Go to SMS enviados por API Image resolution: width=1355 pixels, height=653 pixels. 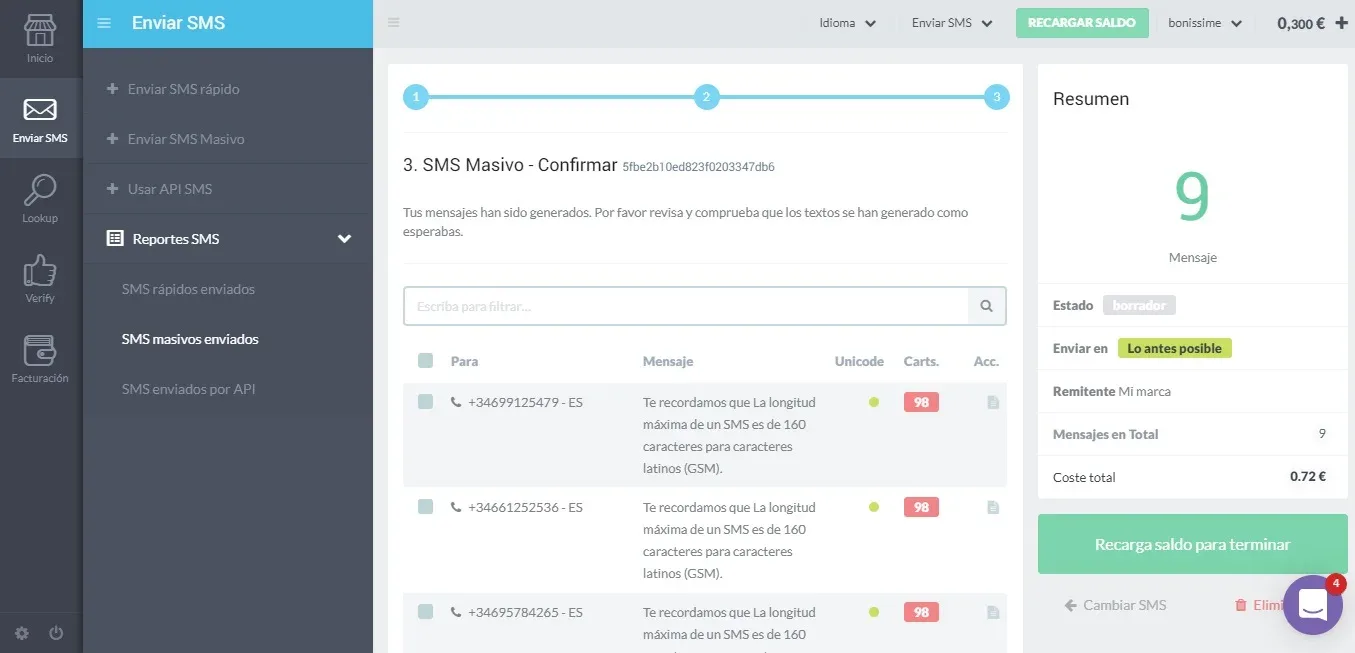pos(187,389)
